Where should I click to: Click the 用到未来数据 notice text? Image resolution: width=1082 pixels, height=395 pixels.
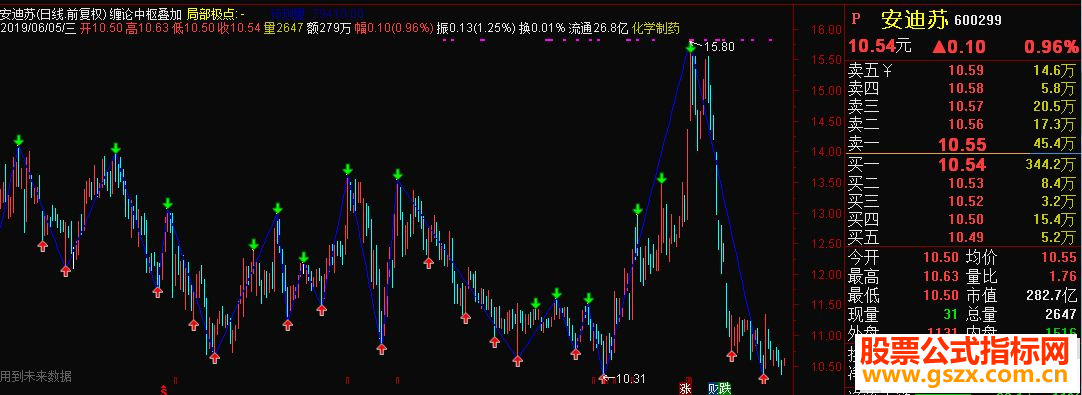[x=36, y=376]
